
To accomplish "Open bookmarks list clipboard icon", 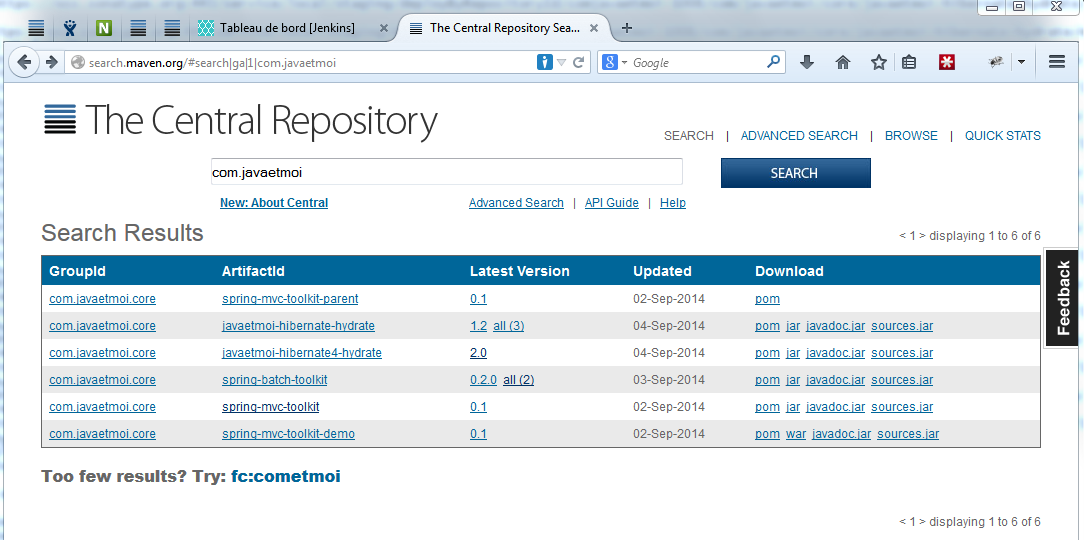I will click(x=909, y=62).
